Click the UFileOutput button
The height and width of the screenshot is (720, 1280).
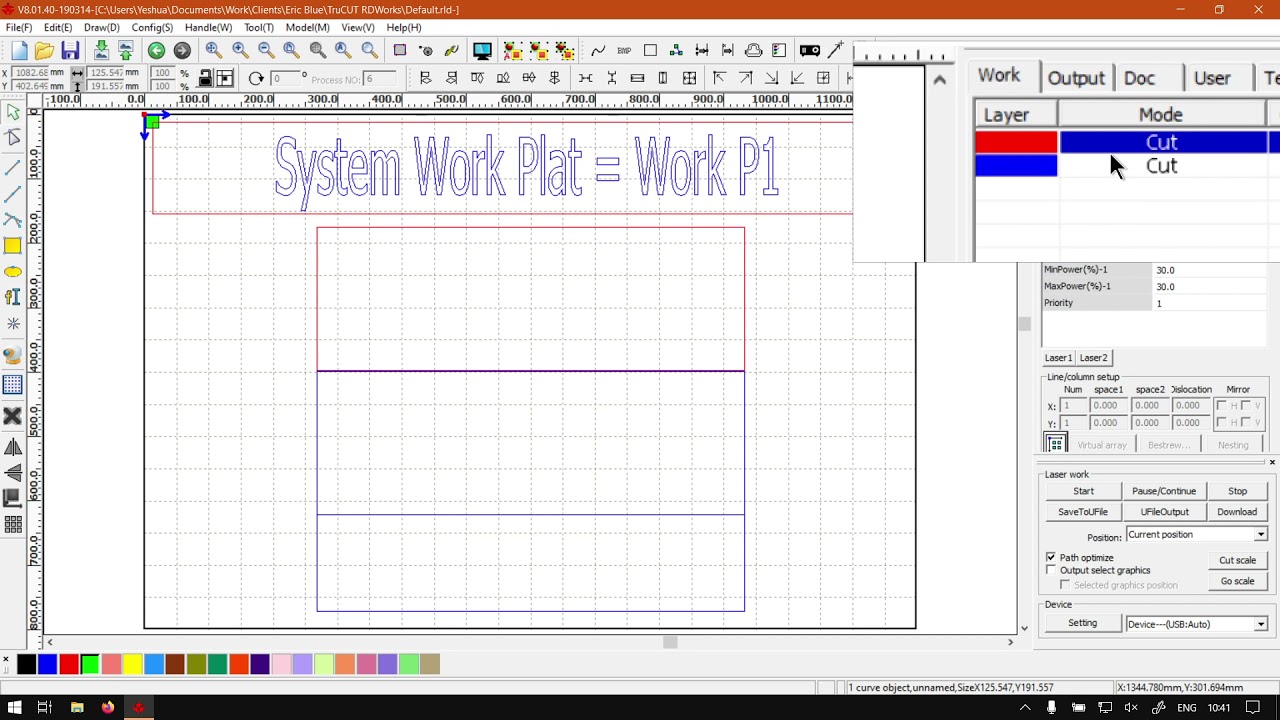[x=1164, y=512]
